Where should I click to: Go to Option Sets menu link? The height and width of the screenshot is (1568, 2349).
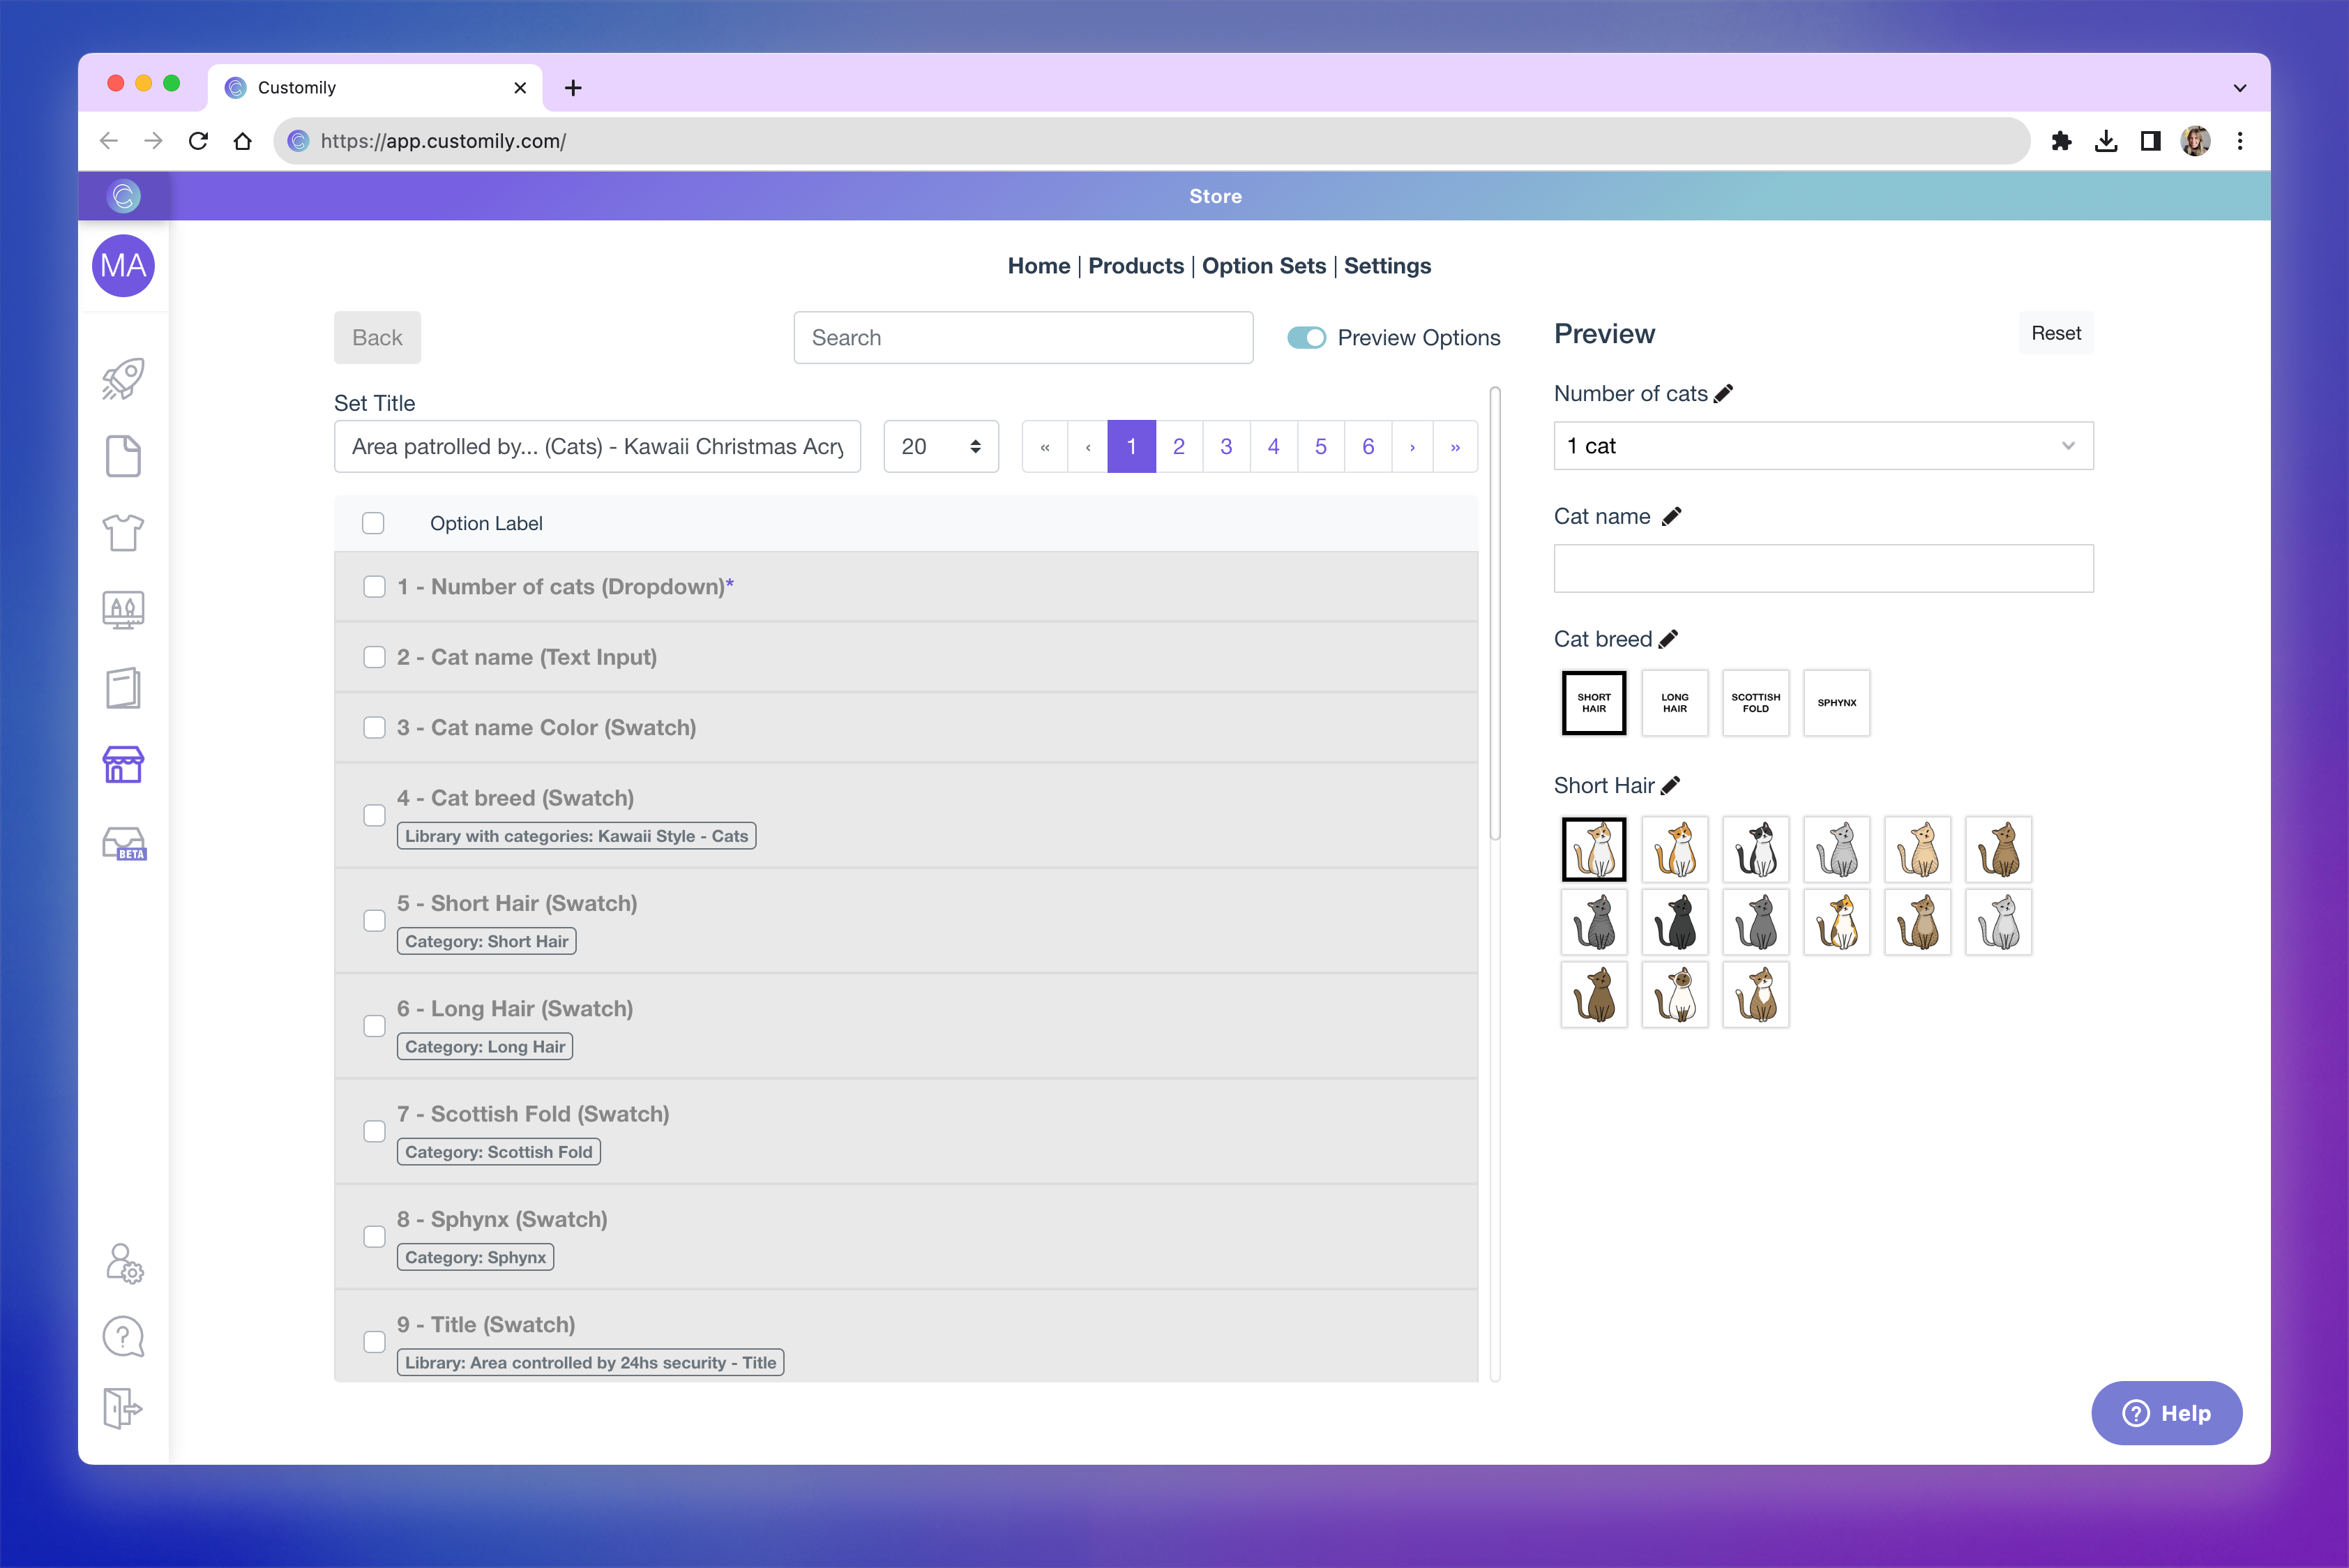click(x=1263, y=266)
